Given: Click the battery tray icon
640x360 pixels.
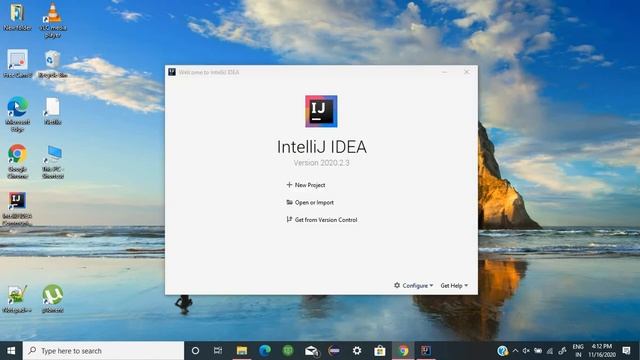Looking at the screenshot, I should [538, 351].
